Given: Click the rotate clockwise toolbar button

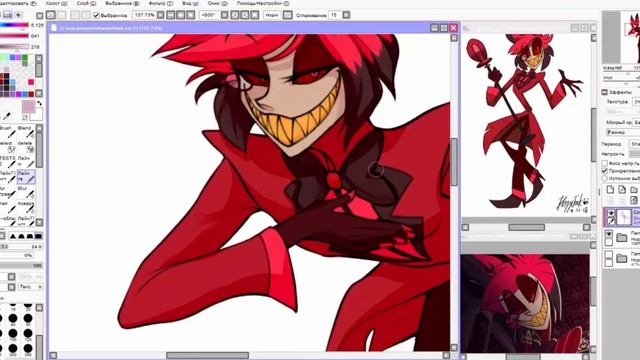Looking at the screenshot, I should click(x=244, y=15).
